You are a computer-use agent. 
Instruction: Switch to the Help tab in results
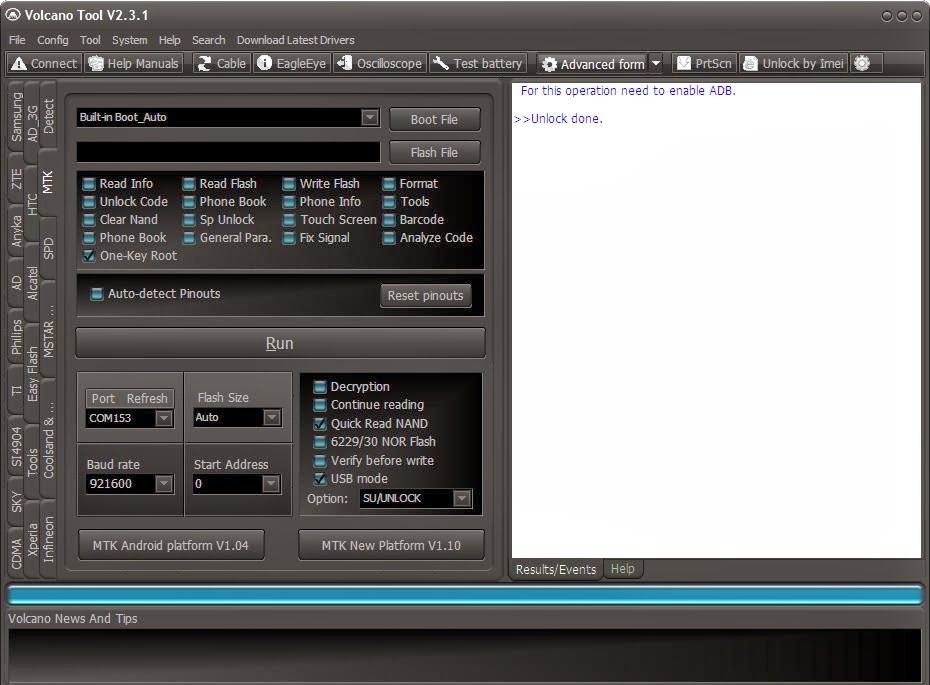(622, 569)
